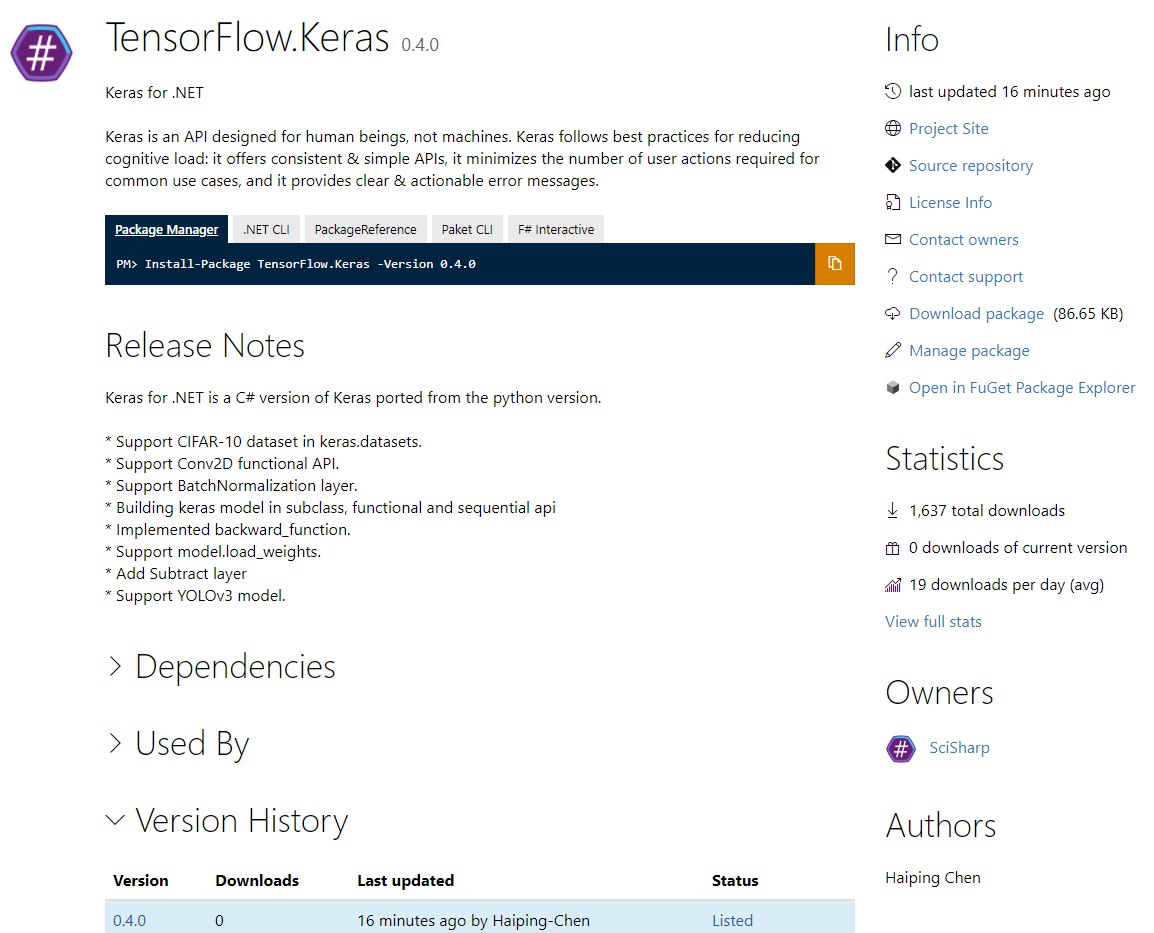The width and height of the screenshot is (1154, 933).
Task: Click the globe icon next to Project Site
Action: 893,128
